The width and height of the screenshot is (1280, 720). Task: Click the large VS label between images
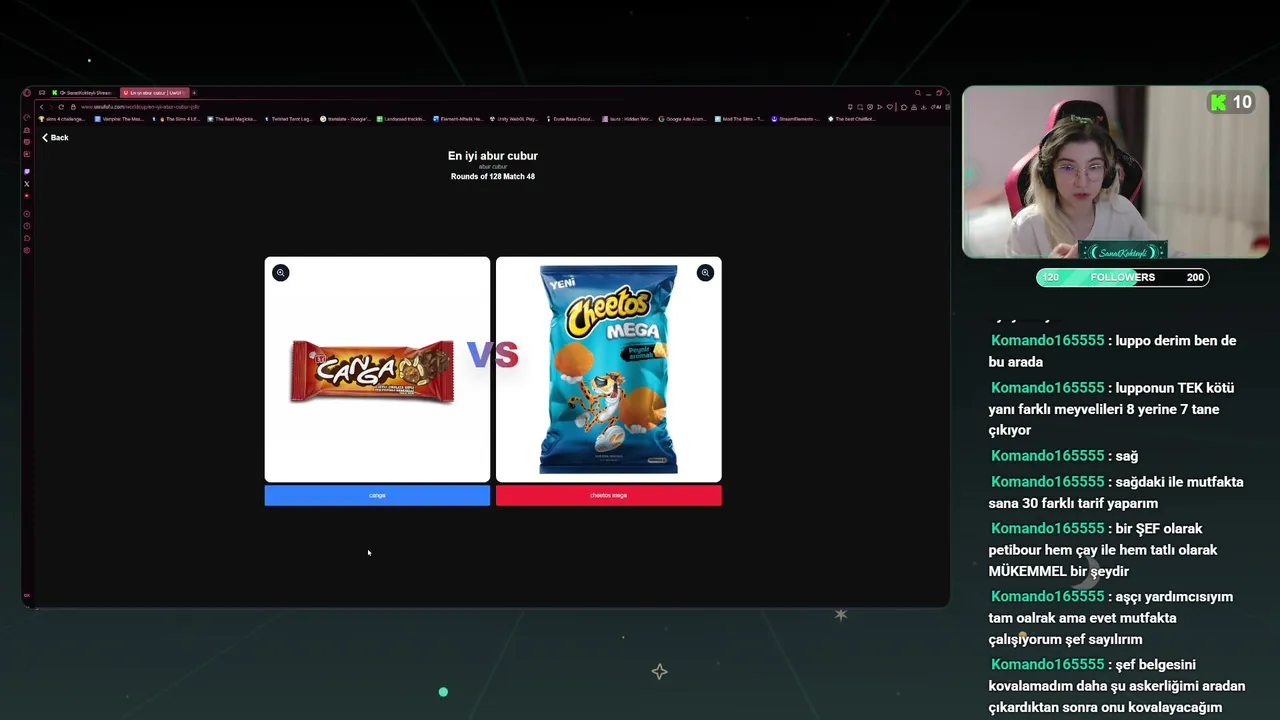492,354
